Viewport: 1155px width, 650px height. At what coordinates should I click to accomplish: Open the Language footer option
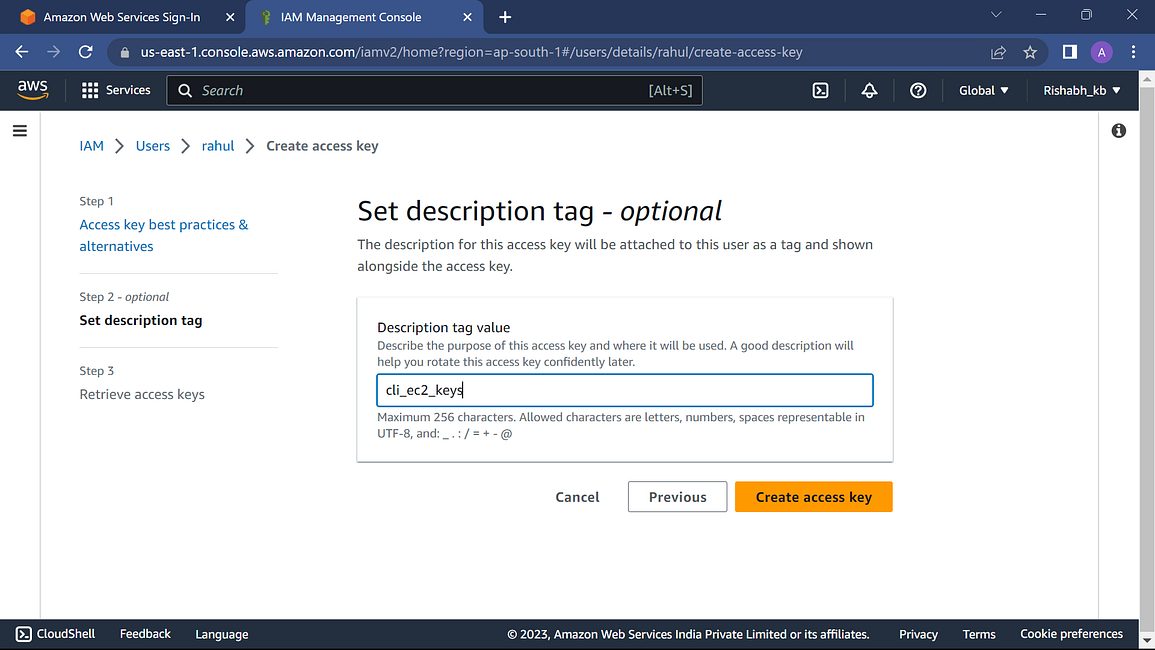coord(222,634)
